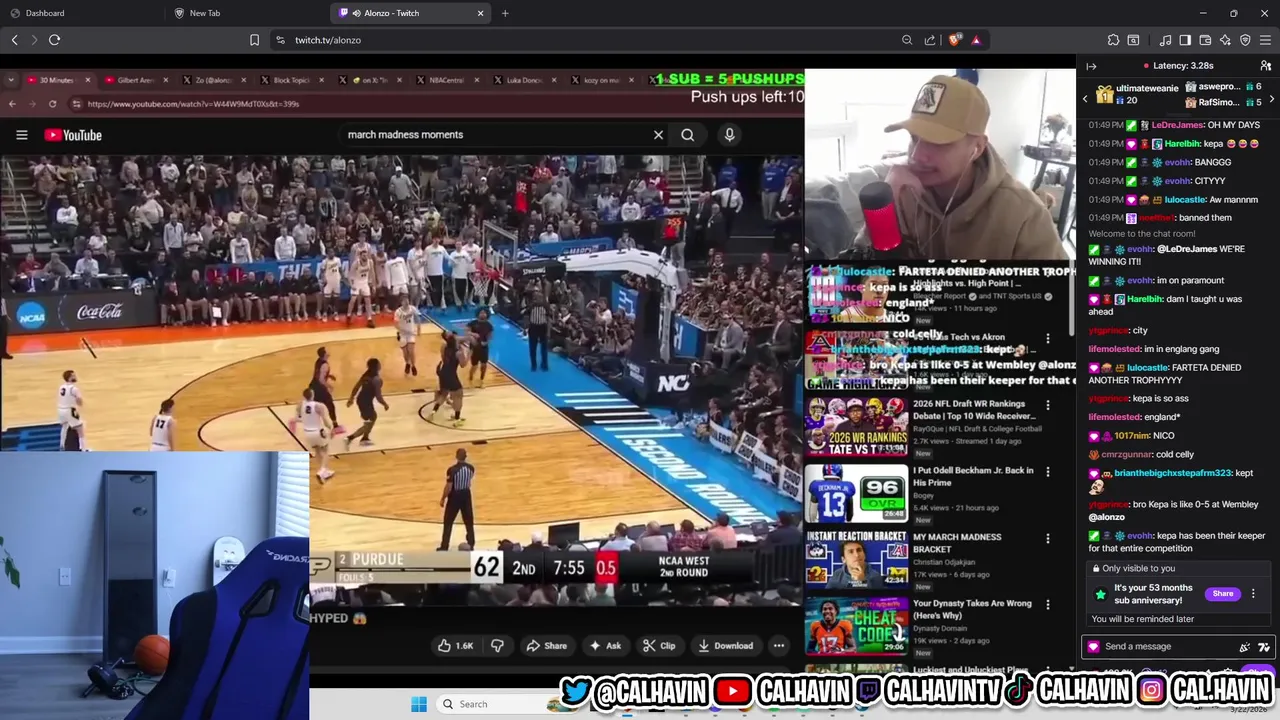The width and height of the screenshot is (1280, 720).
Task: Close the Alonzo - Twitch tab
Action: click(480, 13)
